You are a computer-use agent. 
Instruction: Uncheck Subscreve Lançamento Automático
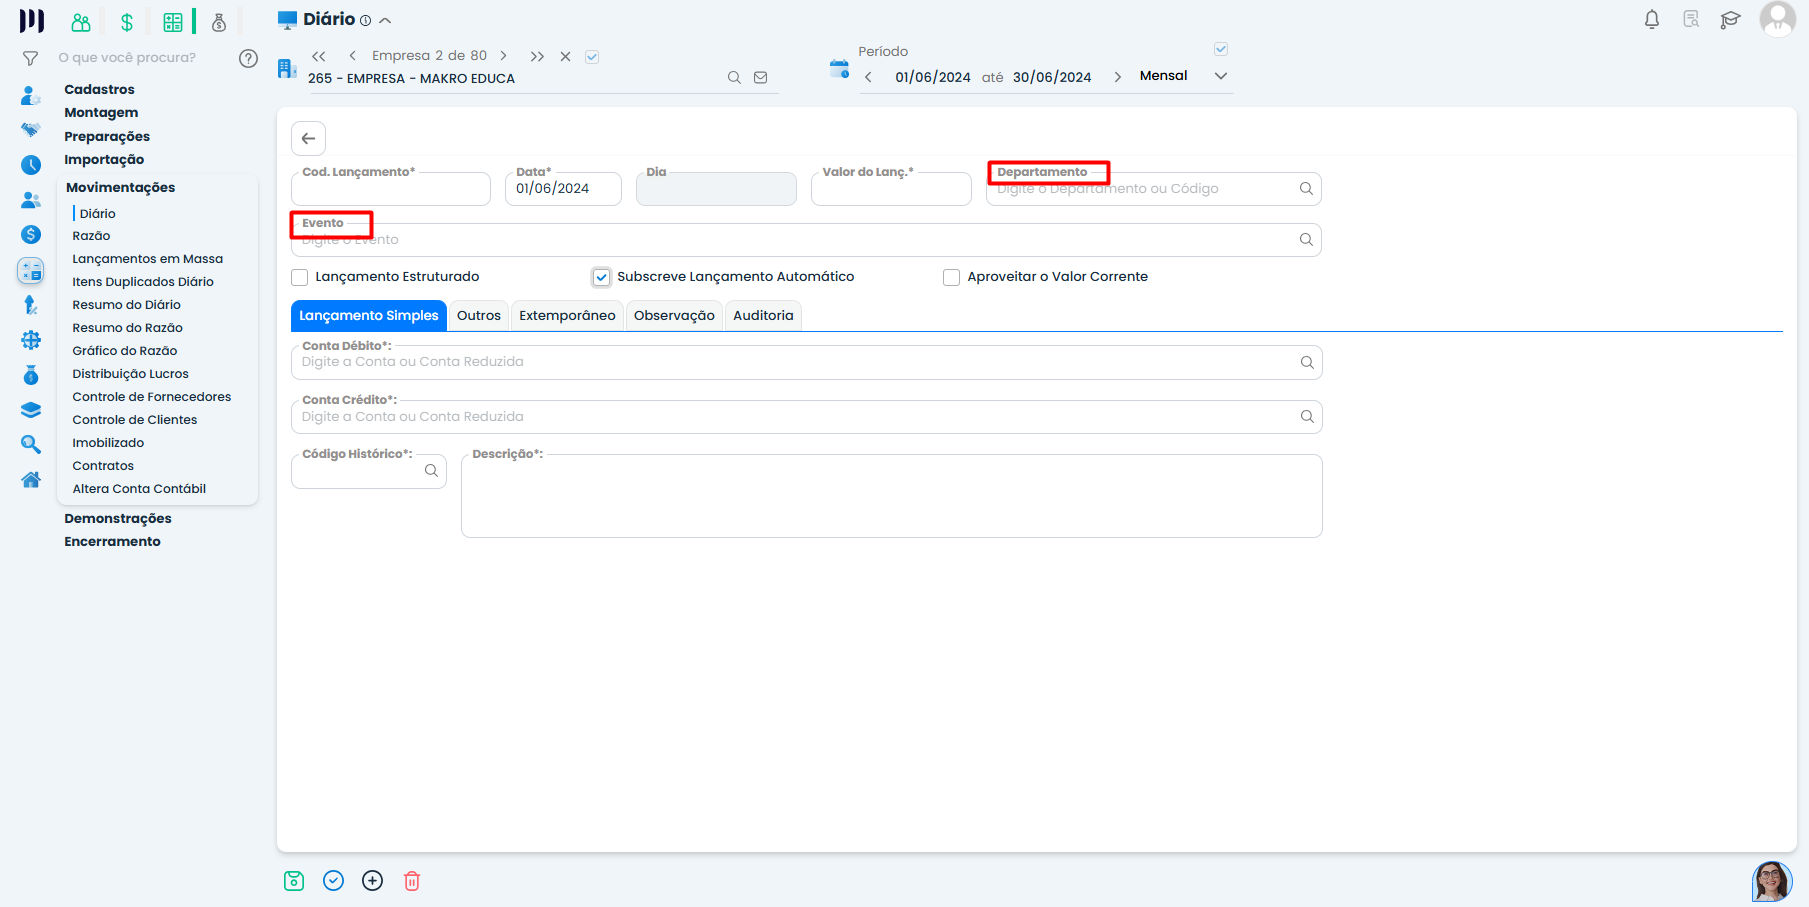tap(601, 277)
